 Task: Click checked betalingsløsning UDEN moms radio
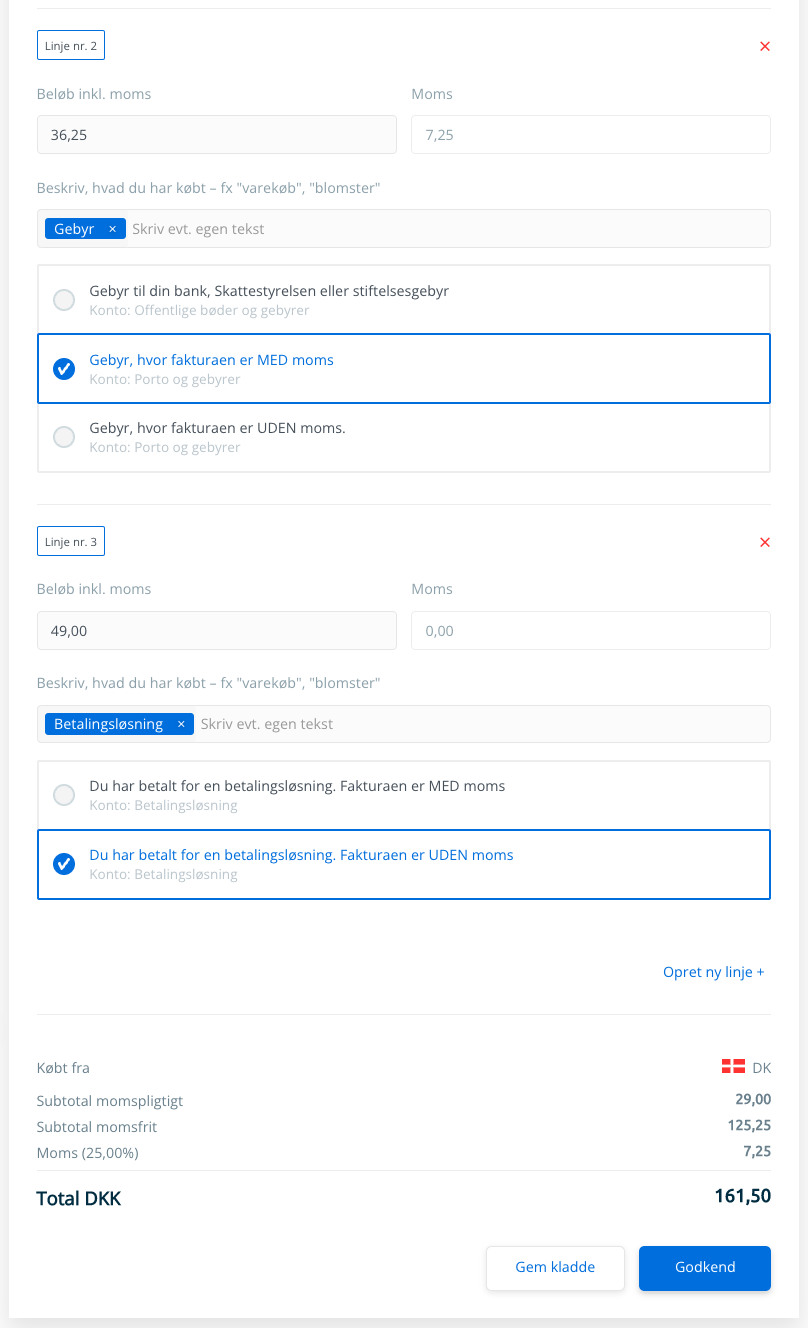pos(64,863)
